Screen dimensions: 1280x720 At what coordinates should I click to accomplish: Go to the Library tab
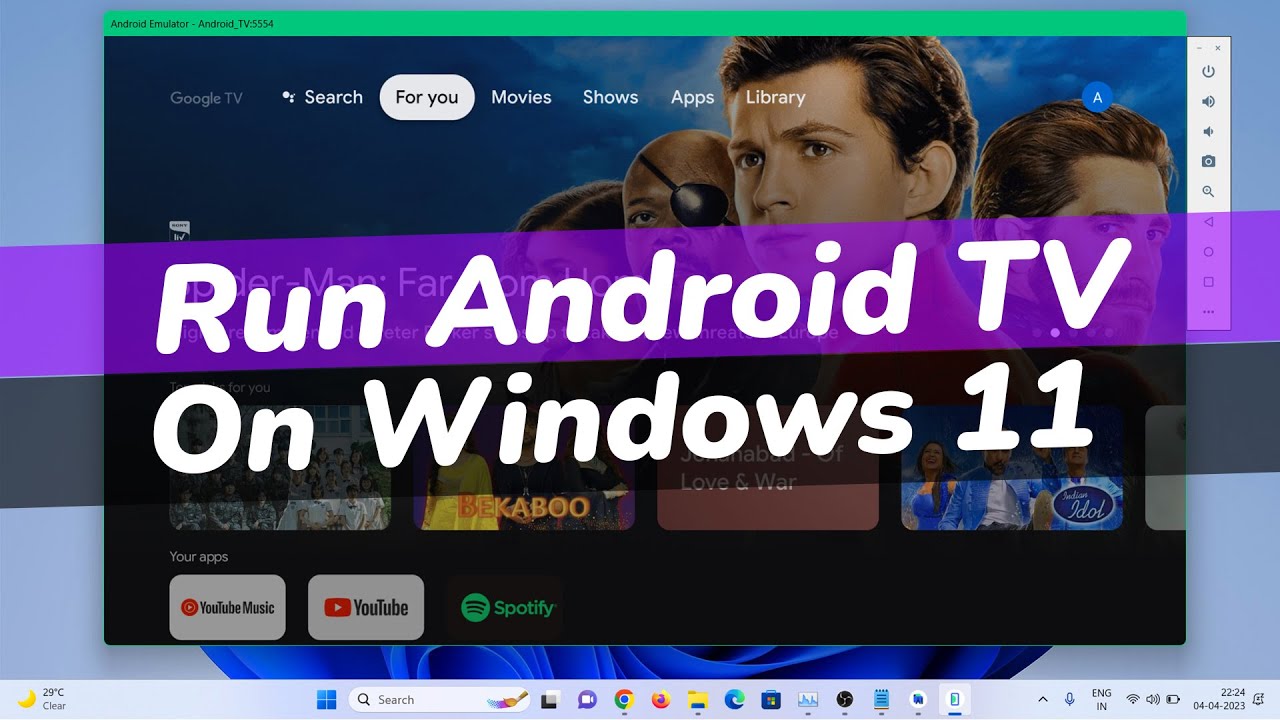[775, 97]
